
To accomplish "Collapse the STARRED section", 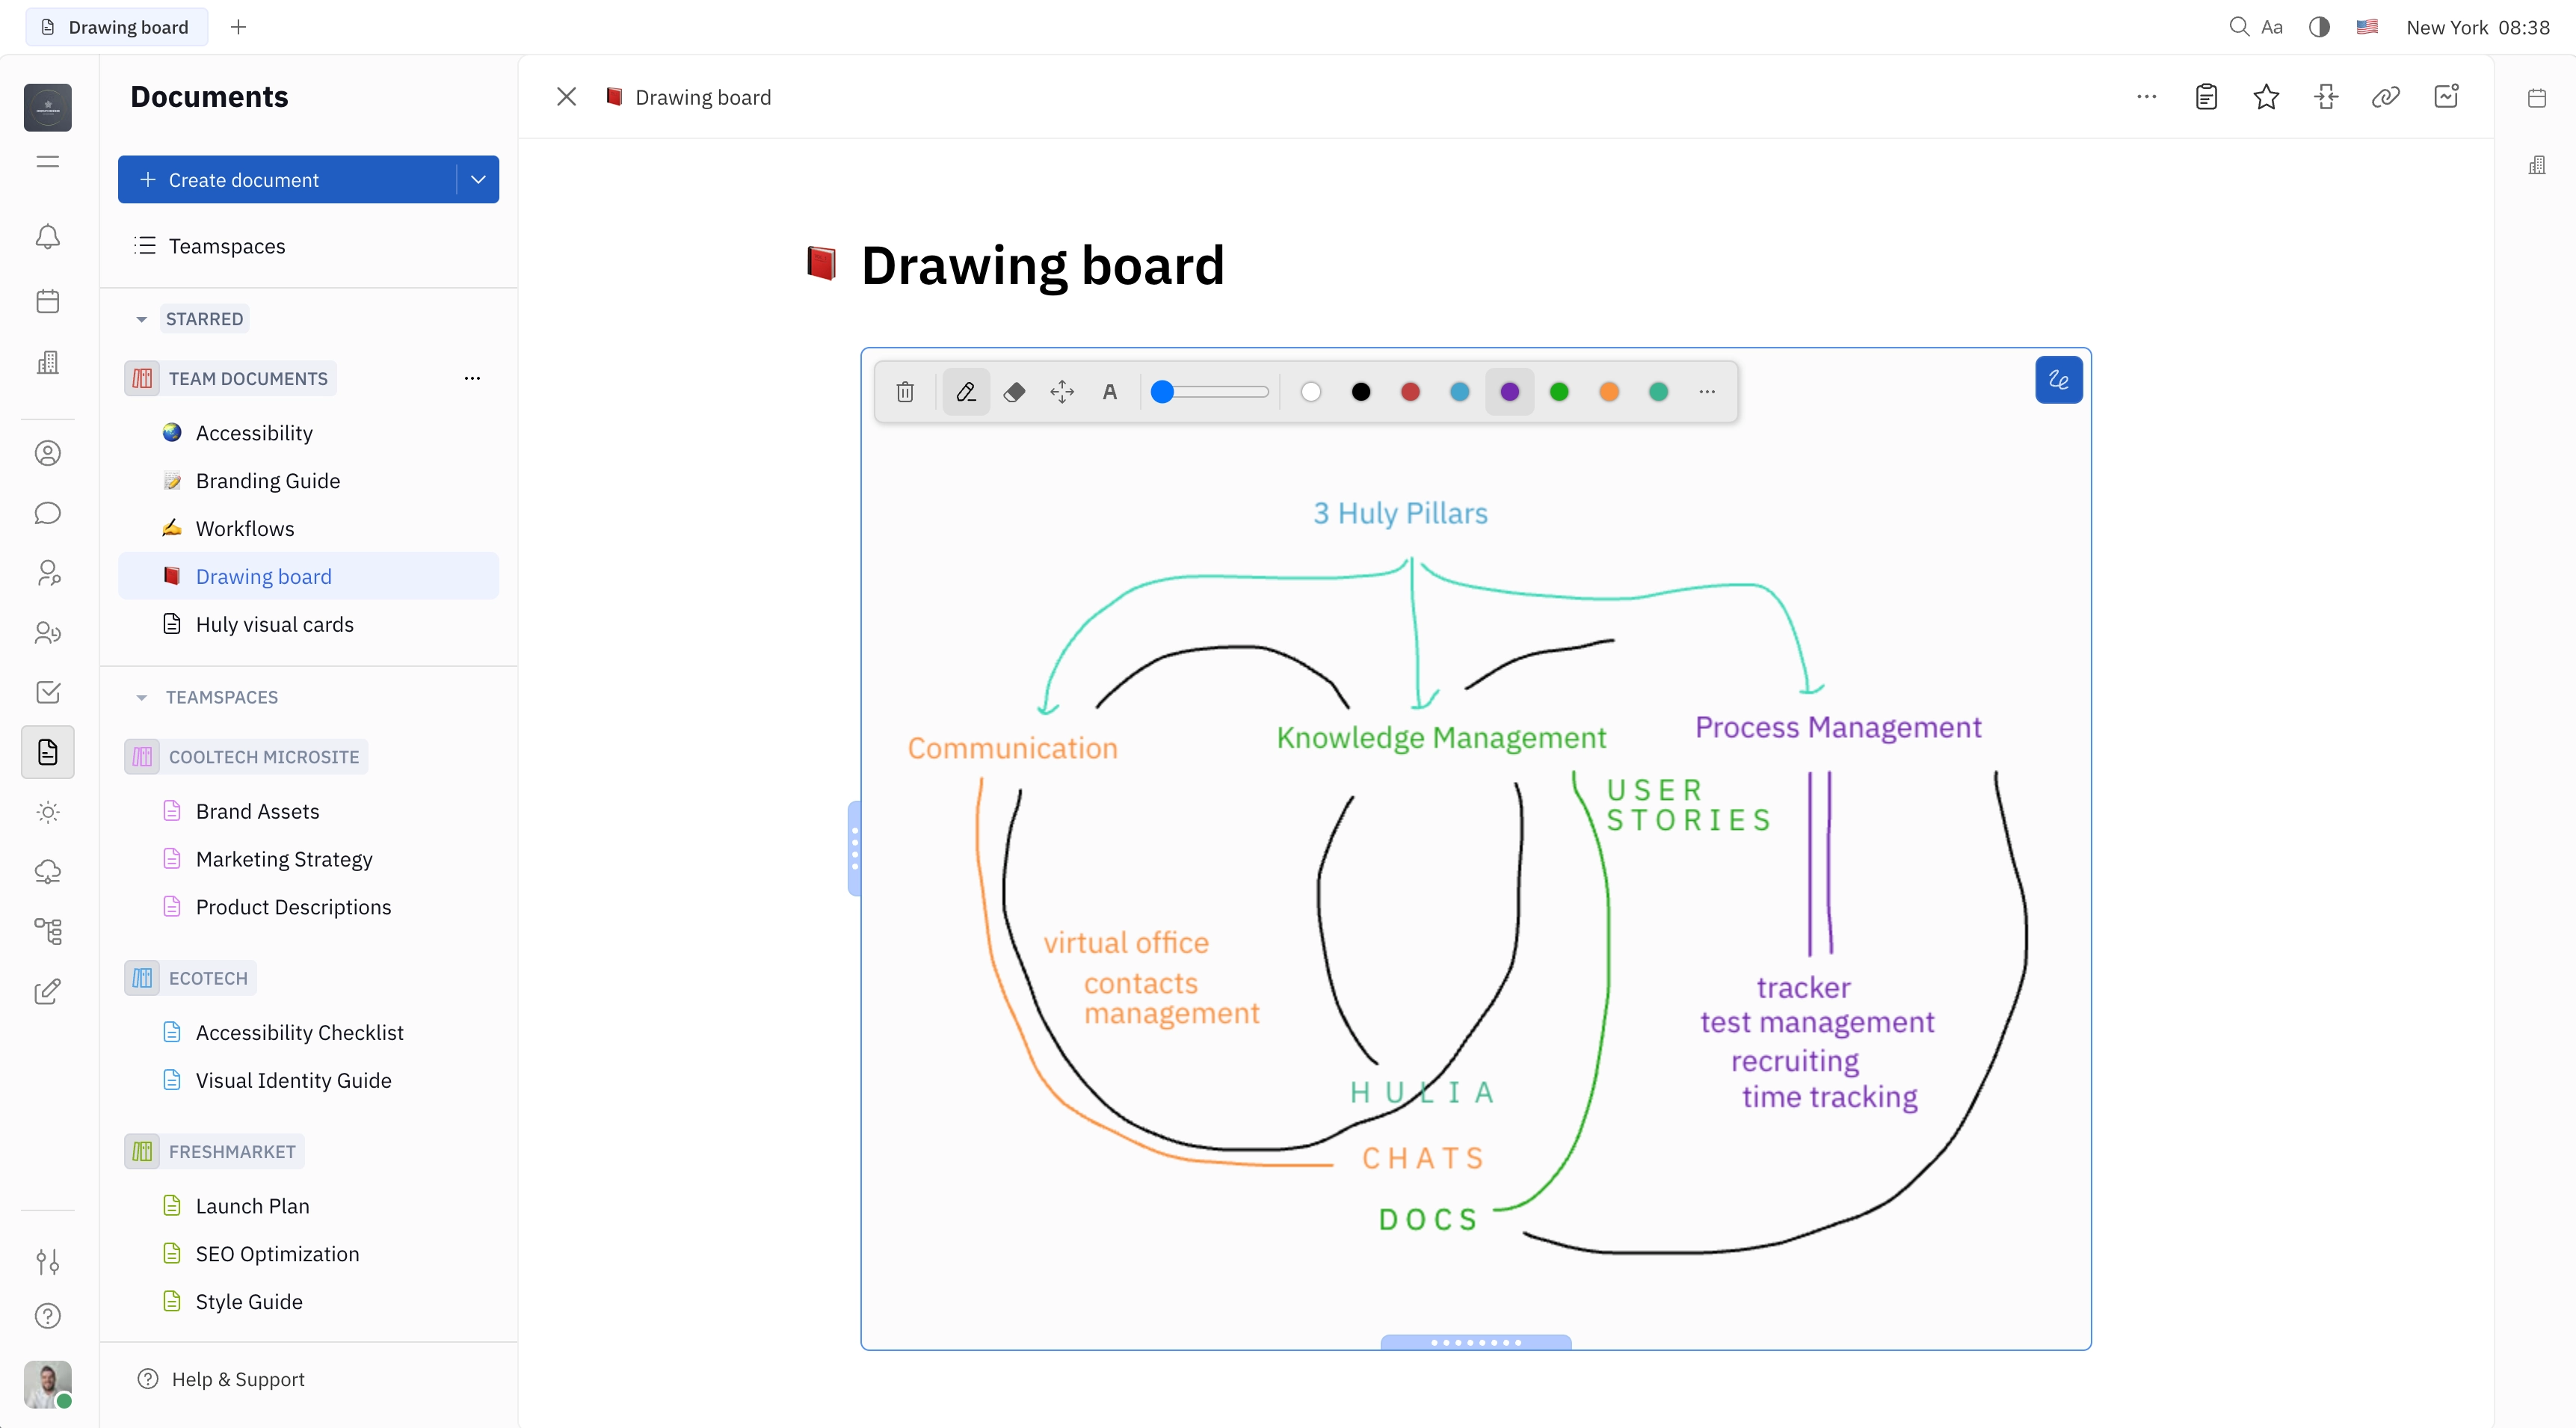I will coord(141,318).
